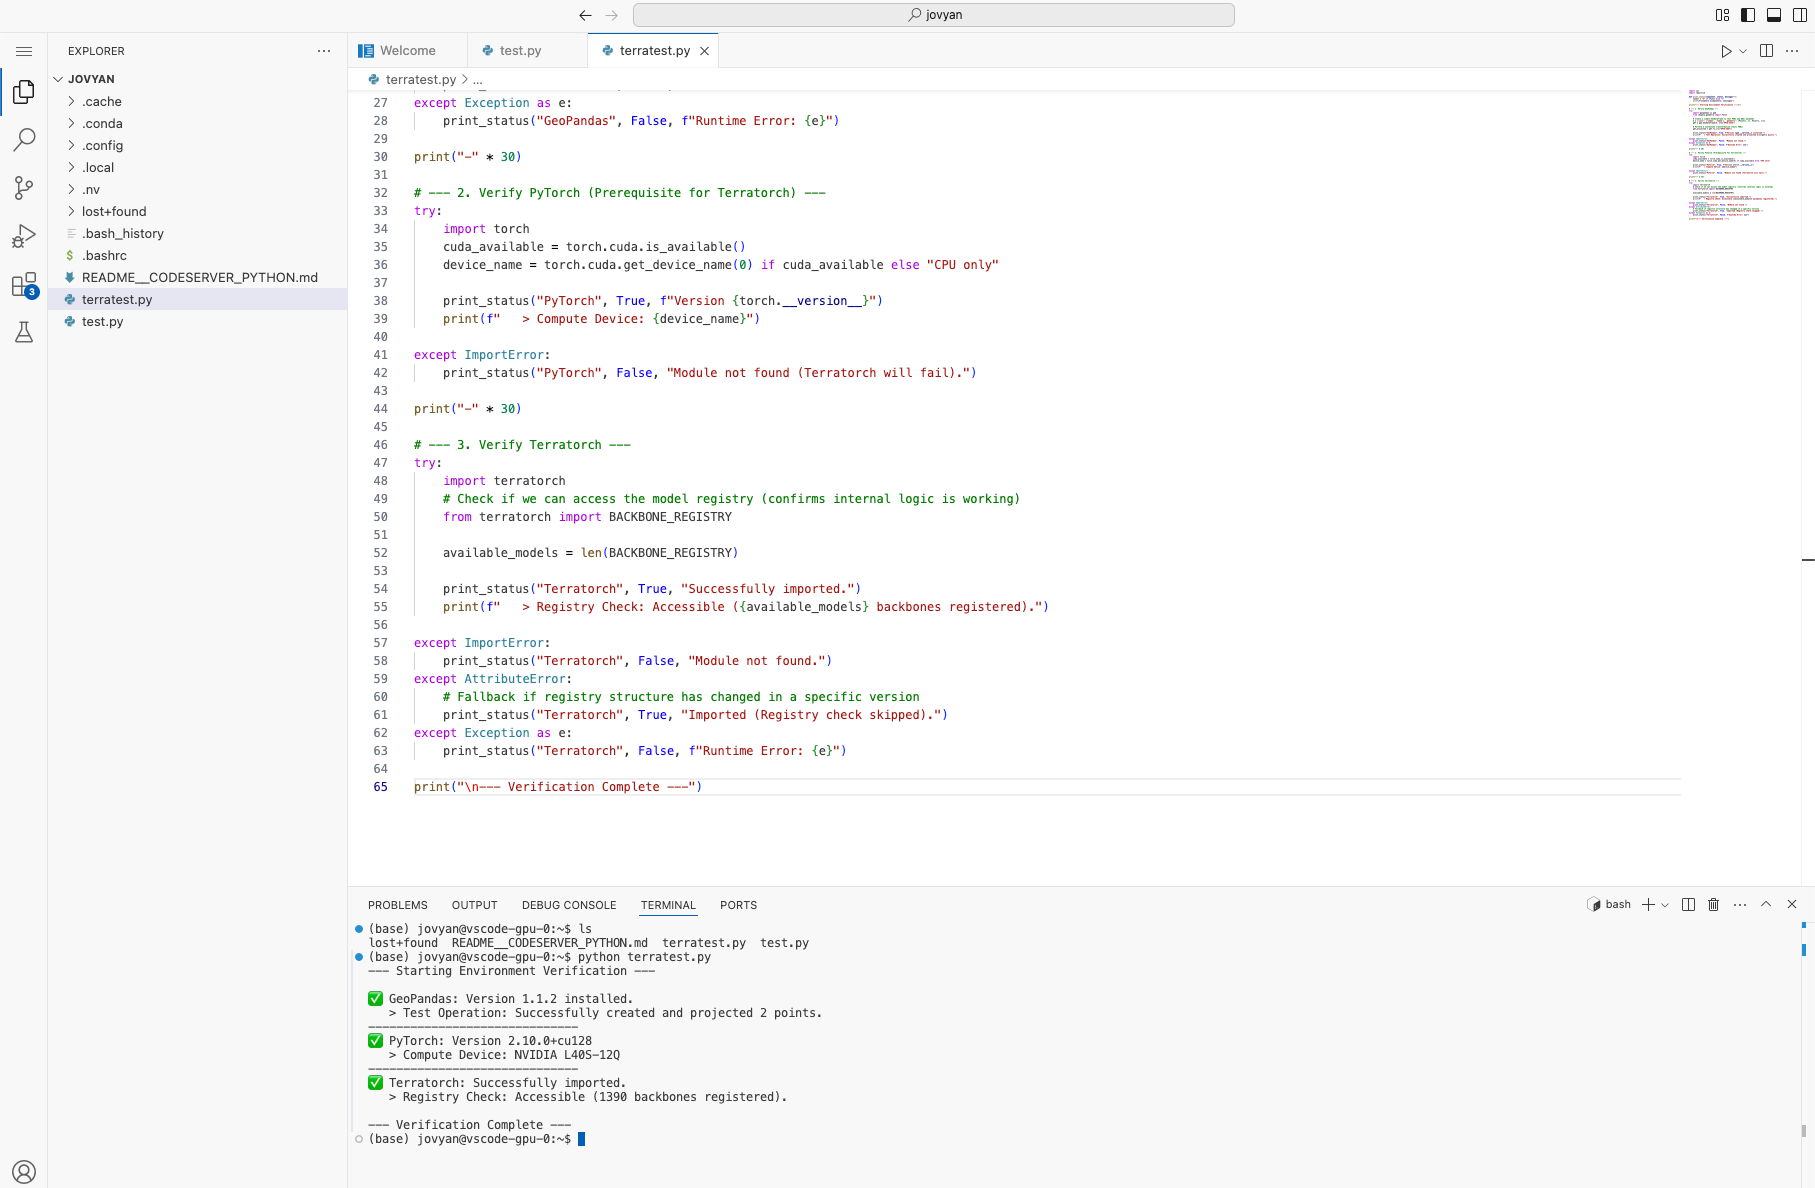Open the hamburger application menu
1815x1188 pixels.
[24, 51]
